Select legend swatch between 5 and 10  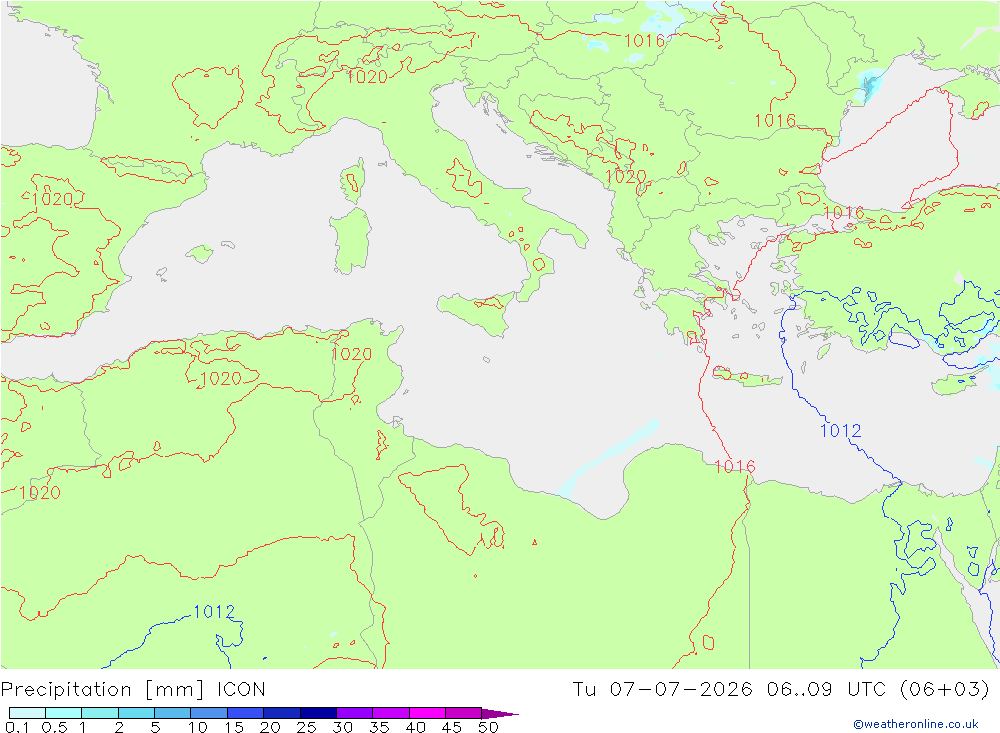pos(173,713)
